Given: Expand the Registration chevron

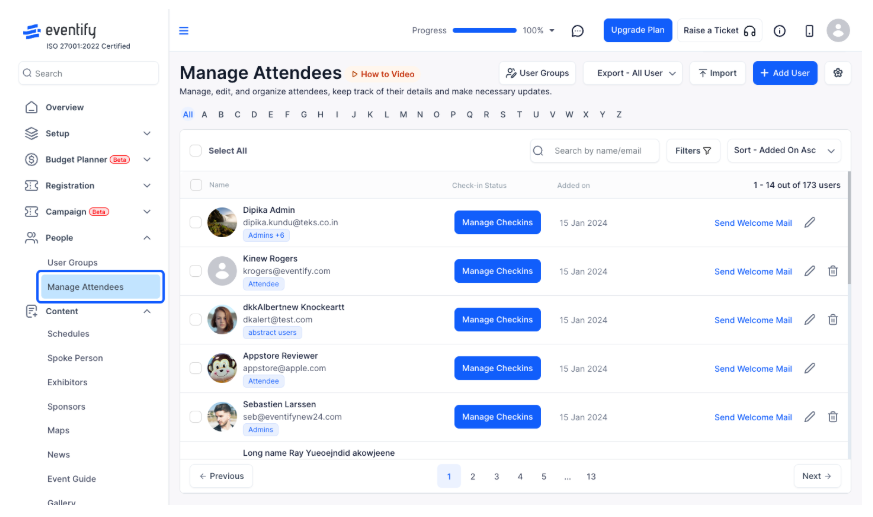Looking at the screenshot, I should pyautogui.click(x=147, y=185).
